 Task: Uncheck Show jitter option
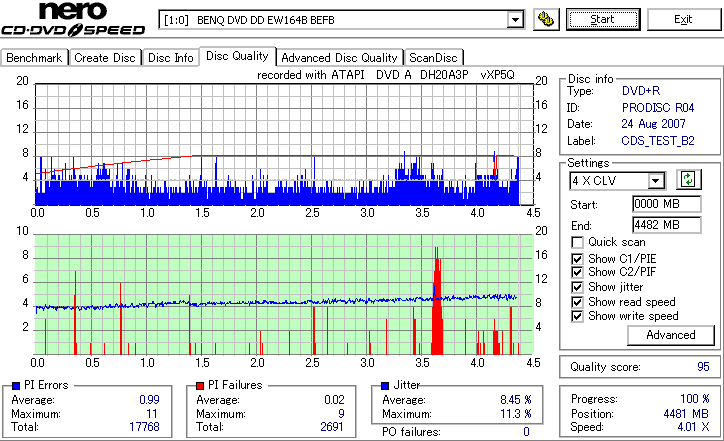[577, 287]
